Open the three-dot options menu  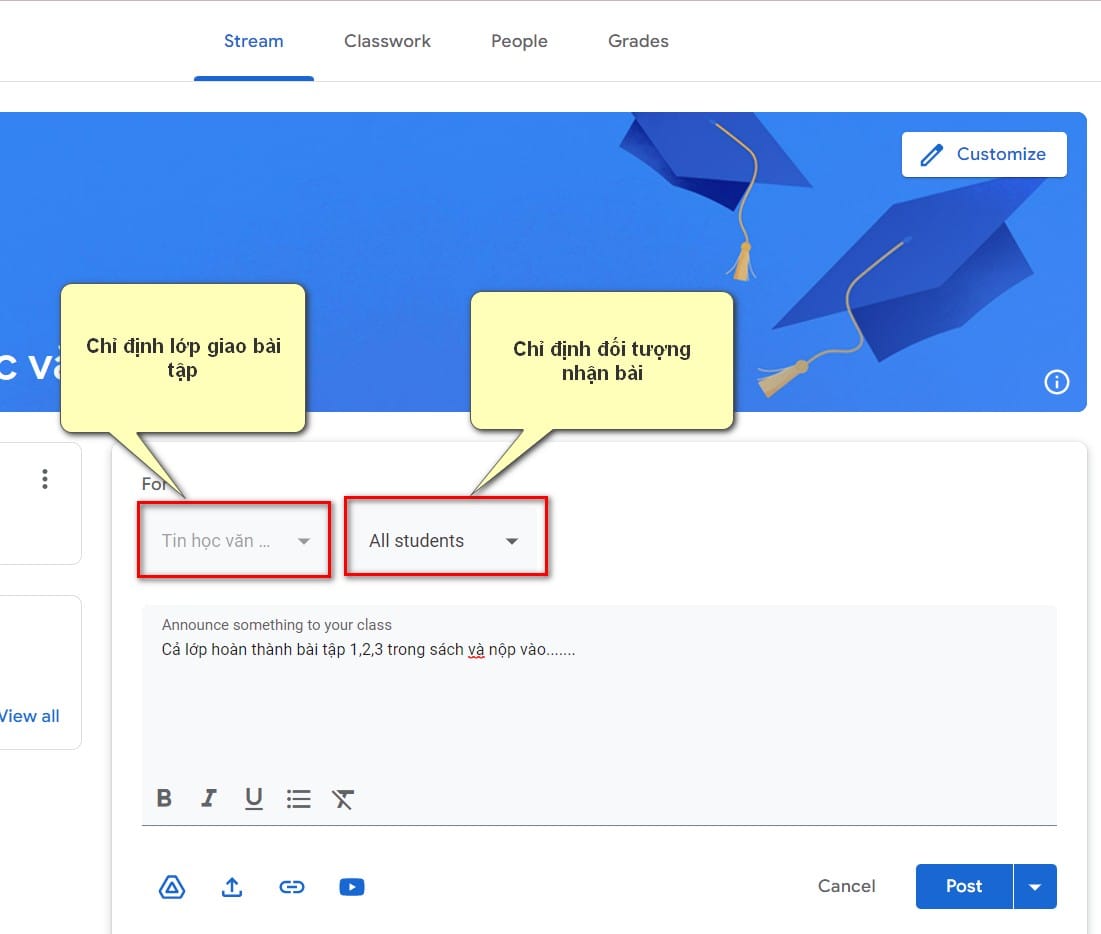(45, 479)
